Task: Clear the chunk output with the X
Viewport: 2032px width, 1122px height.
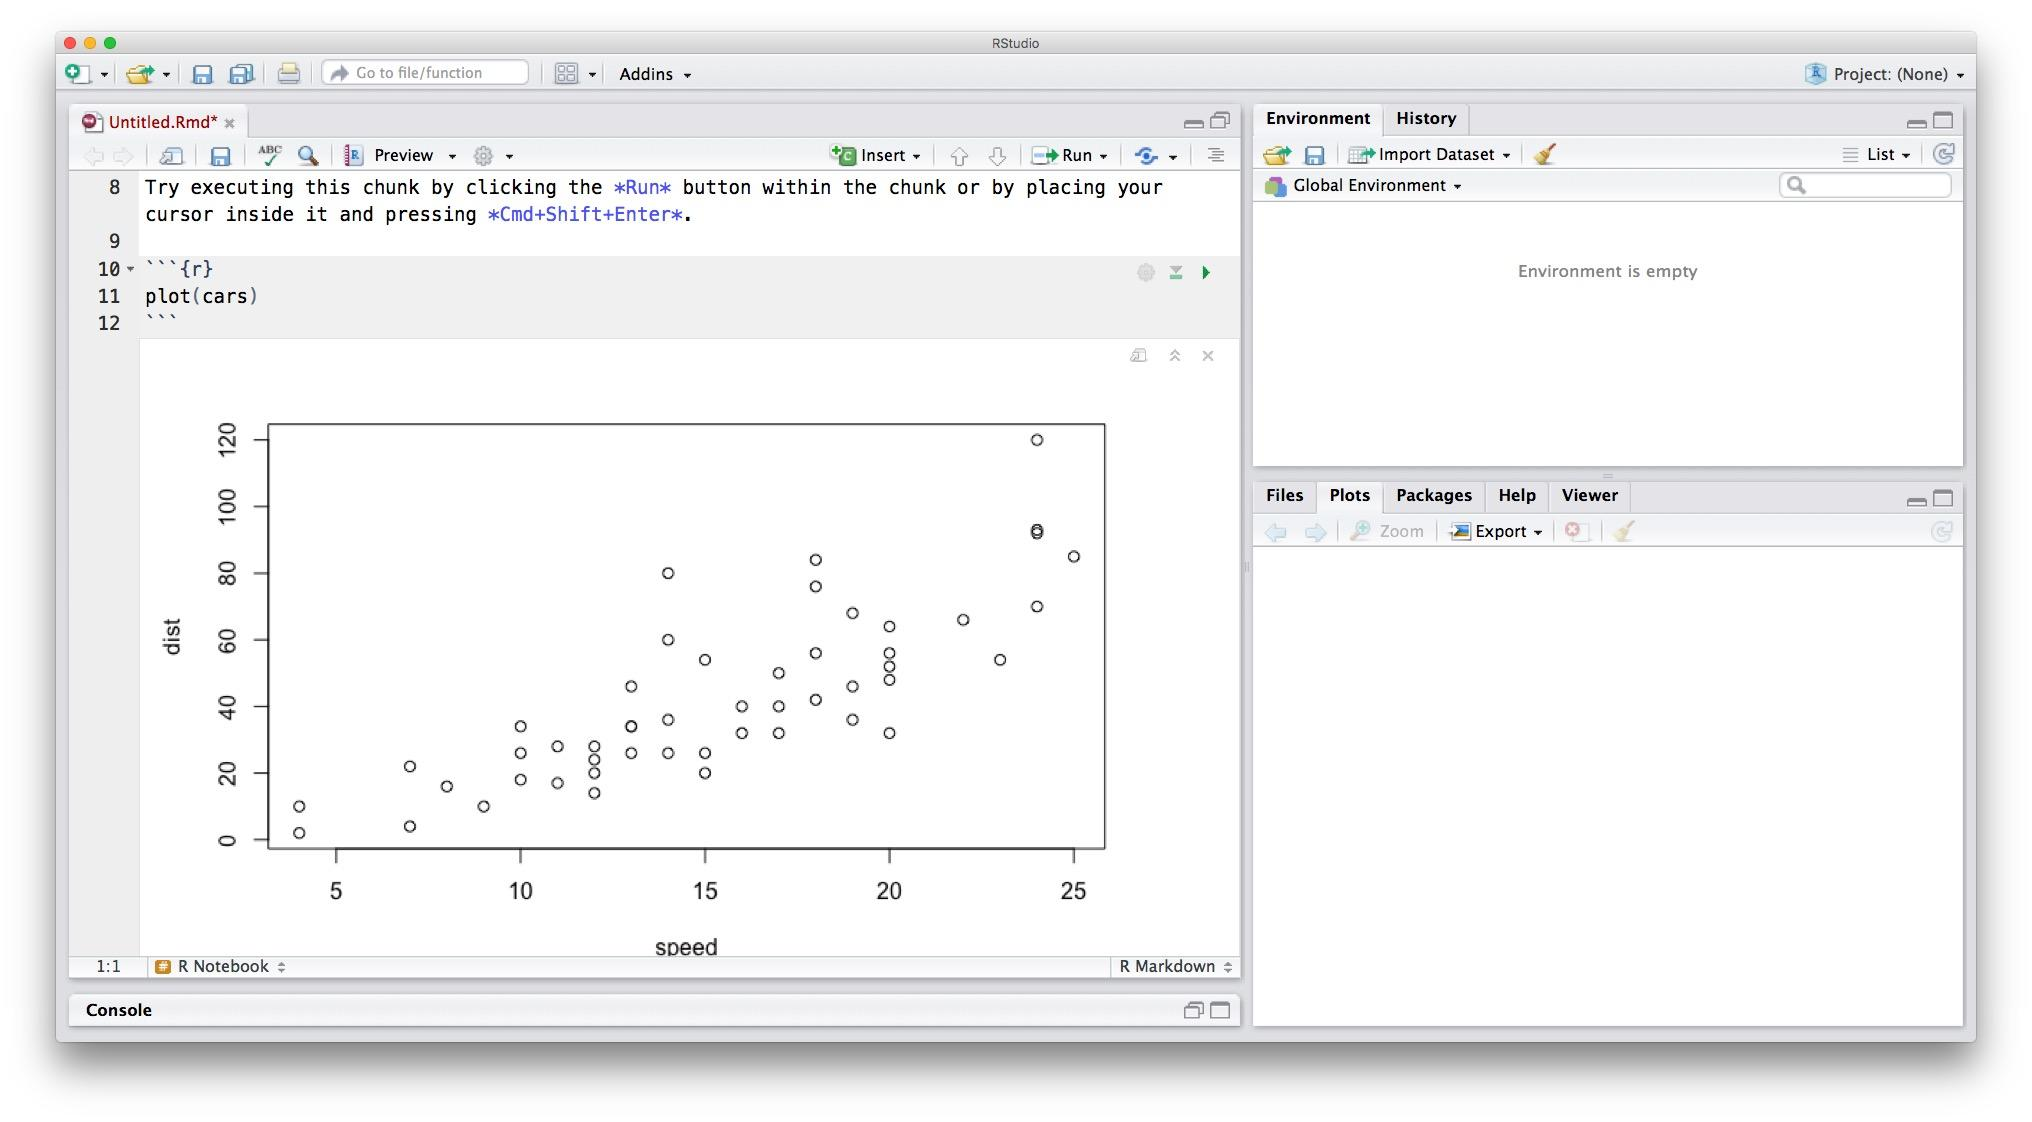Action: (x=1208, y=356)
